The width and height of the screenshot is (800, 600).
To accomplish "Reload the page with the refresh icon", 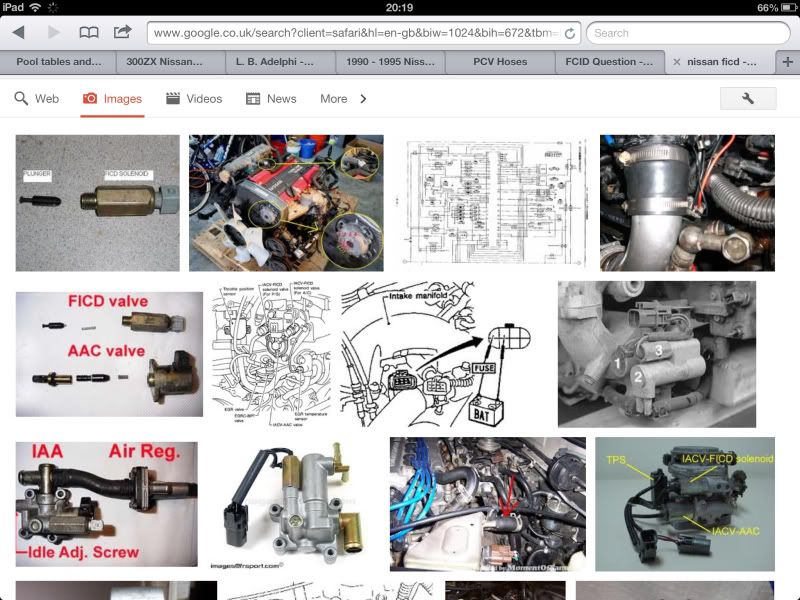I will [x=569, y=33].
